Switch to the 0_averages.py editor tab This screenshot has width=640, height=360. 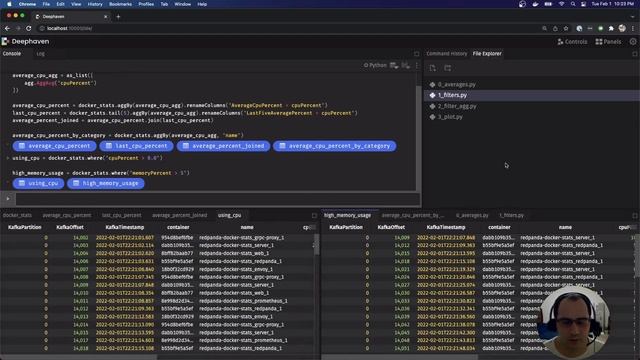(x=472, y=215)
